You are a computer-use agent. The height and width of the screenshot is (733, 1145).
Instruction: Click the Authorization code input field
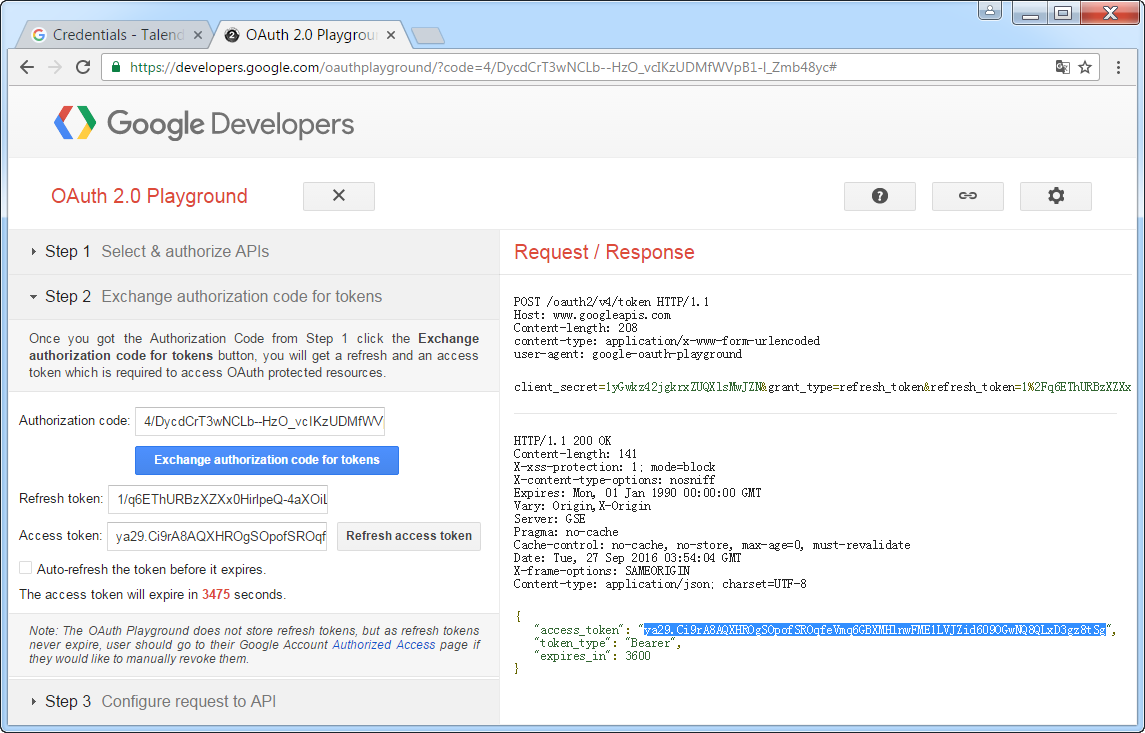pyautogui.click(x=260, y=421)
